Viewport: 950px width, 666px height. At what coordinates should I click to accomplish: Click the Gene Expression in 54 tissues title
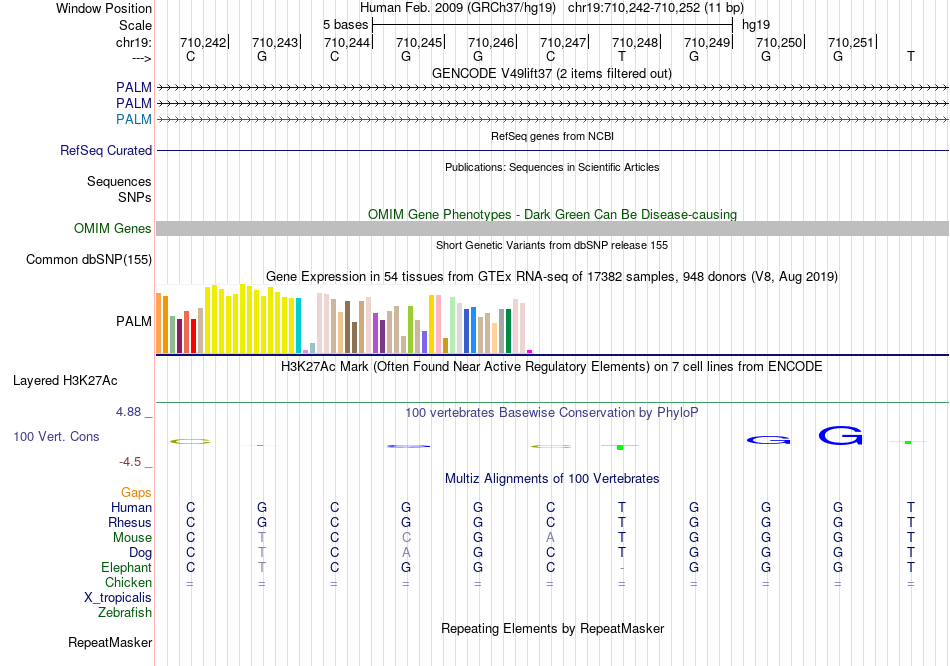(552, 276)
